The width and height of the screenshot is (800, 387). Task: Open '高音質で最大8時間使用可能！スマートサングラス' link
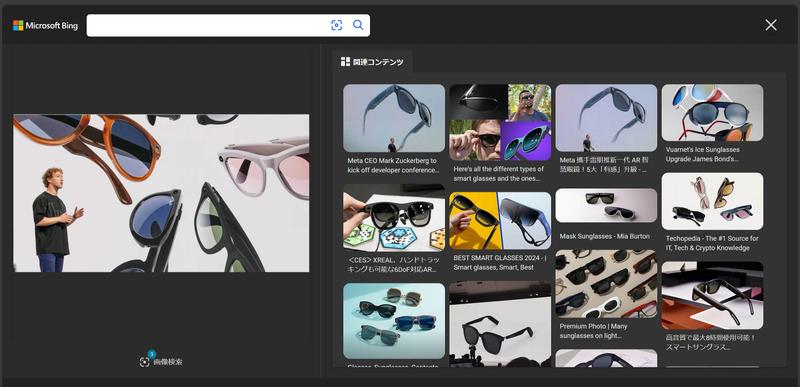pos(711,343)
